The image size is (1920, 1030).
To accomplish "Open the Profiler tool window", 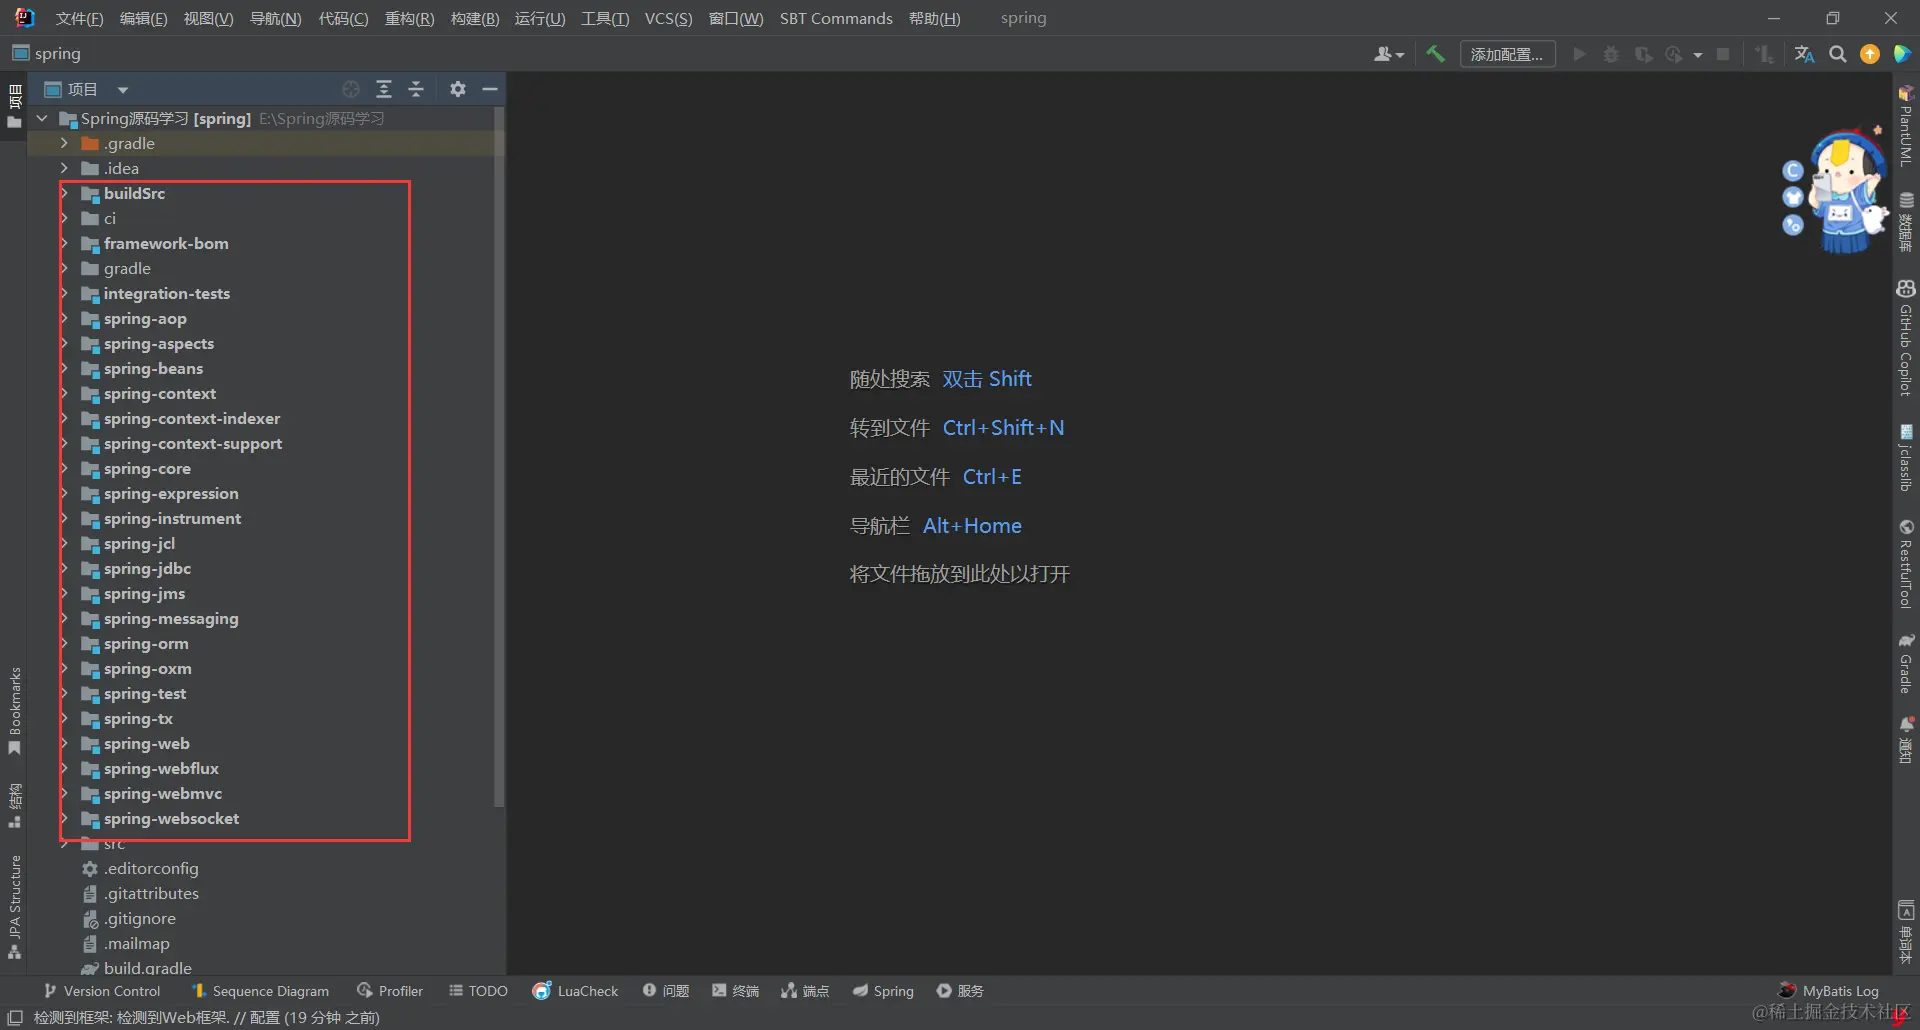I will click(x=390, y=991).
